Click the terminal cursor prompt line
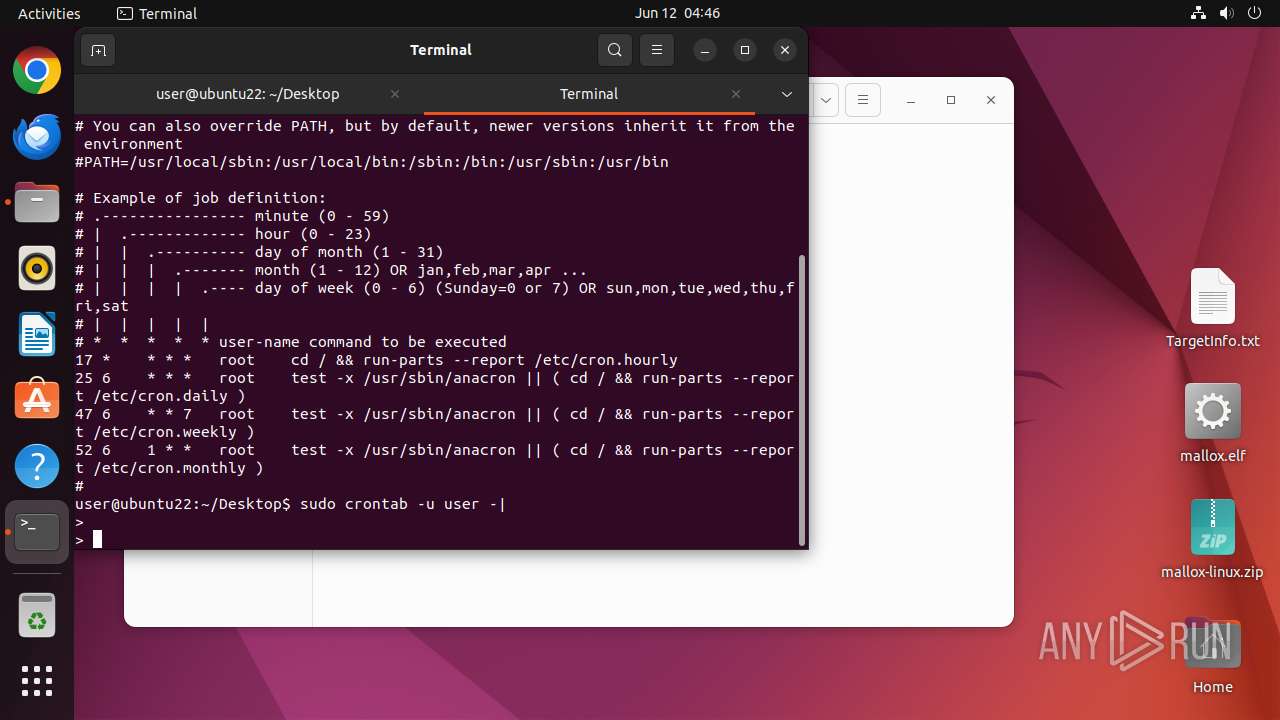Viewport: 1280px width, 720px height. (x=89, y=540)
